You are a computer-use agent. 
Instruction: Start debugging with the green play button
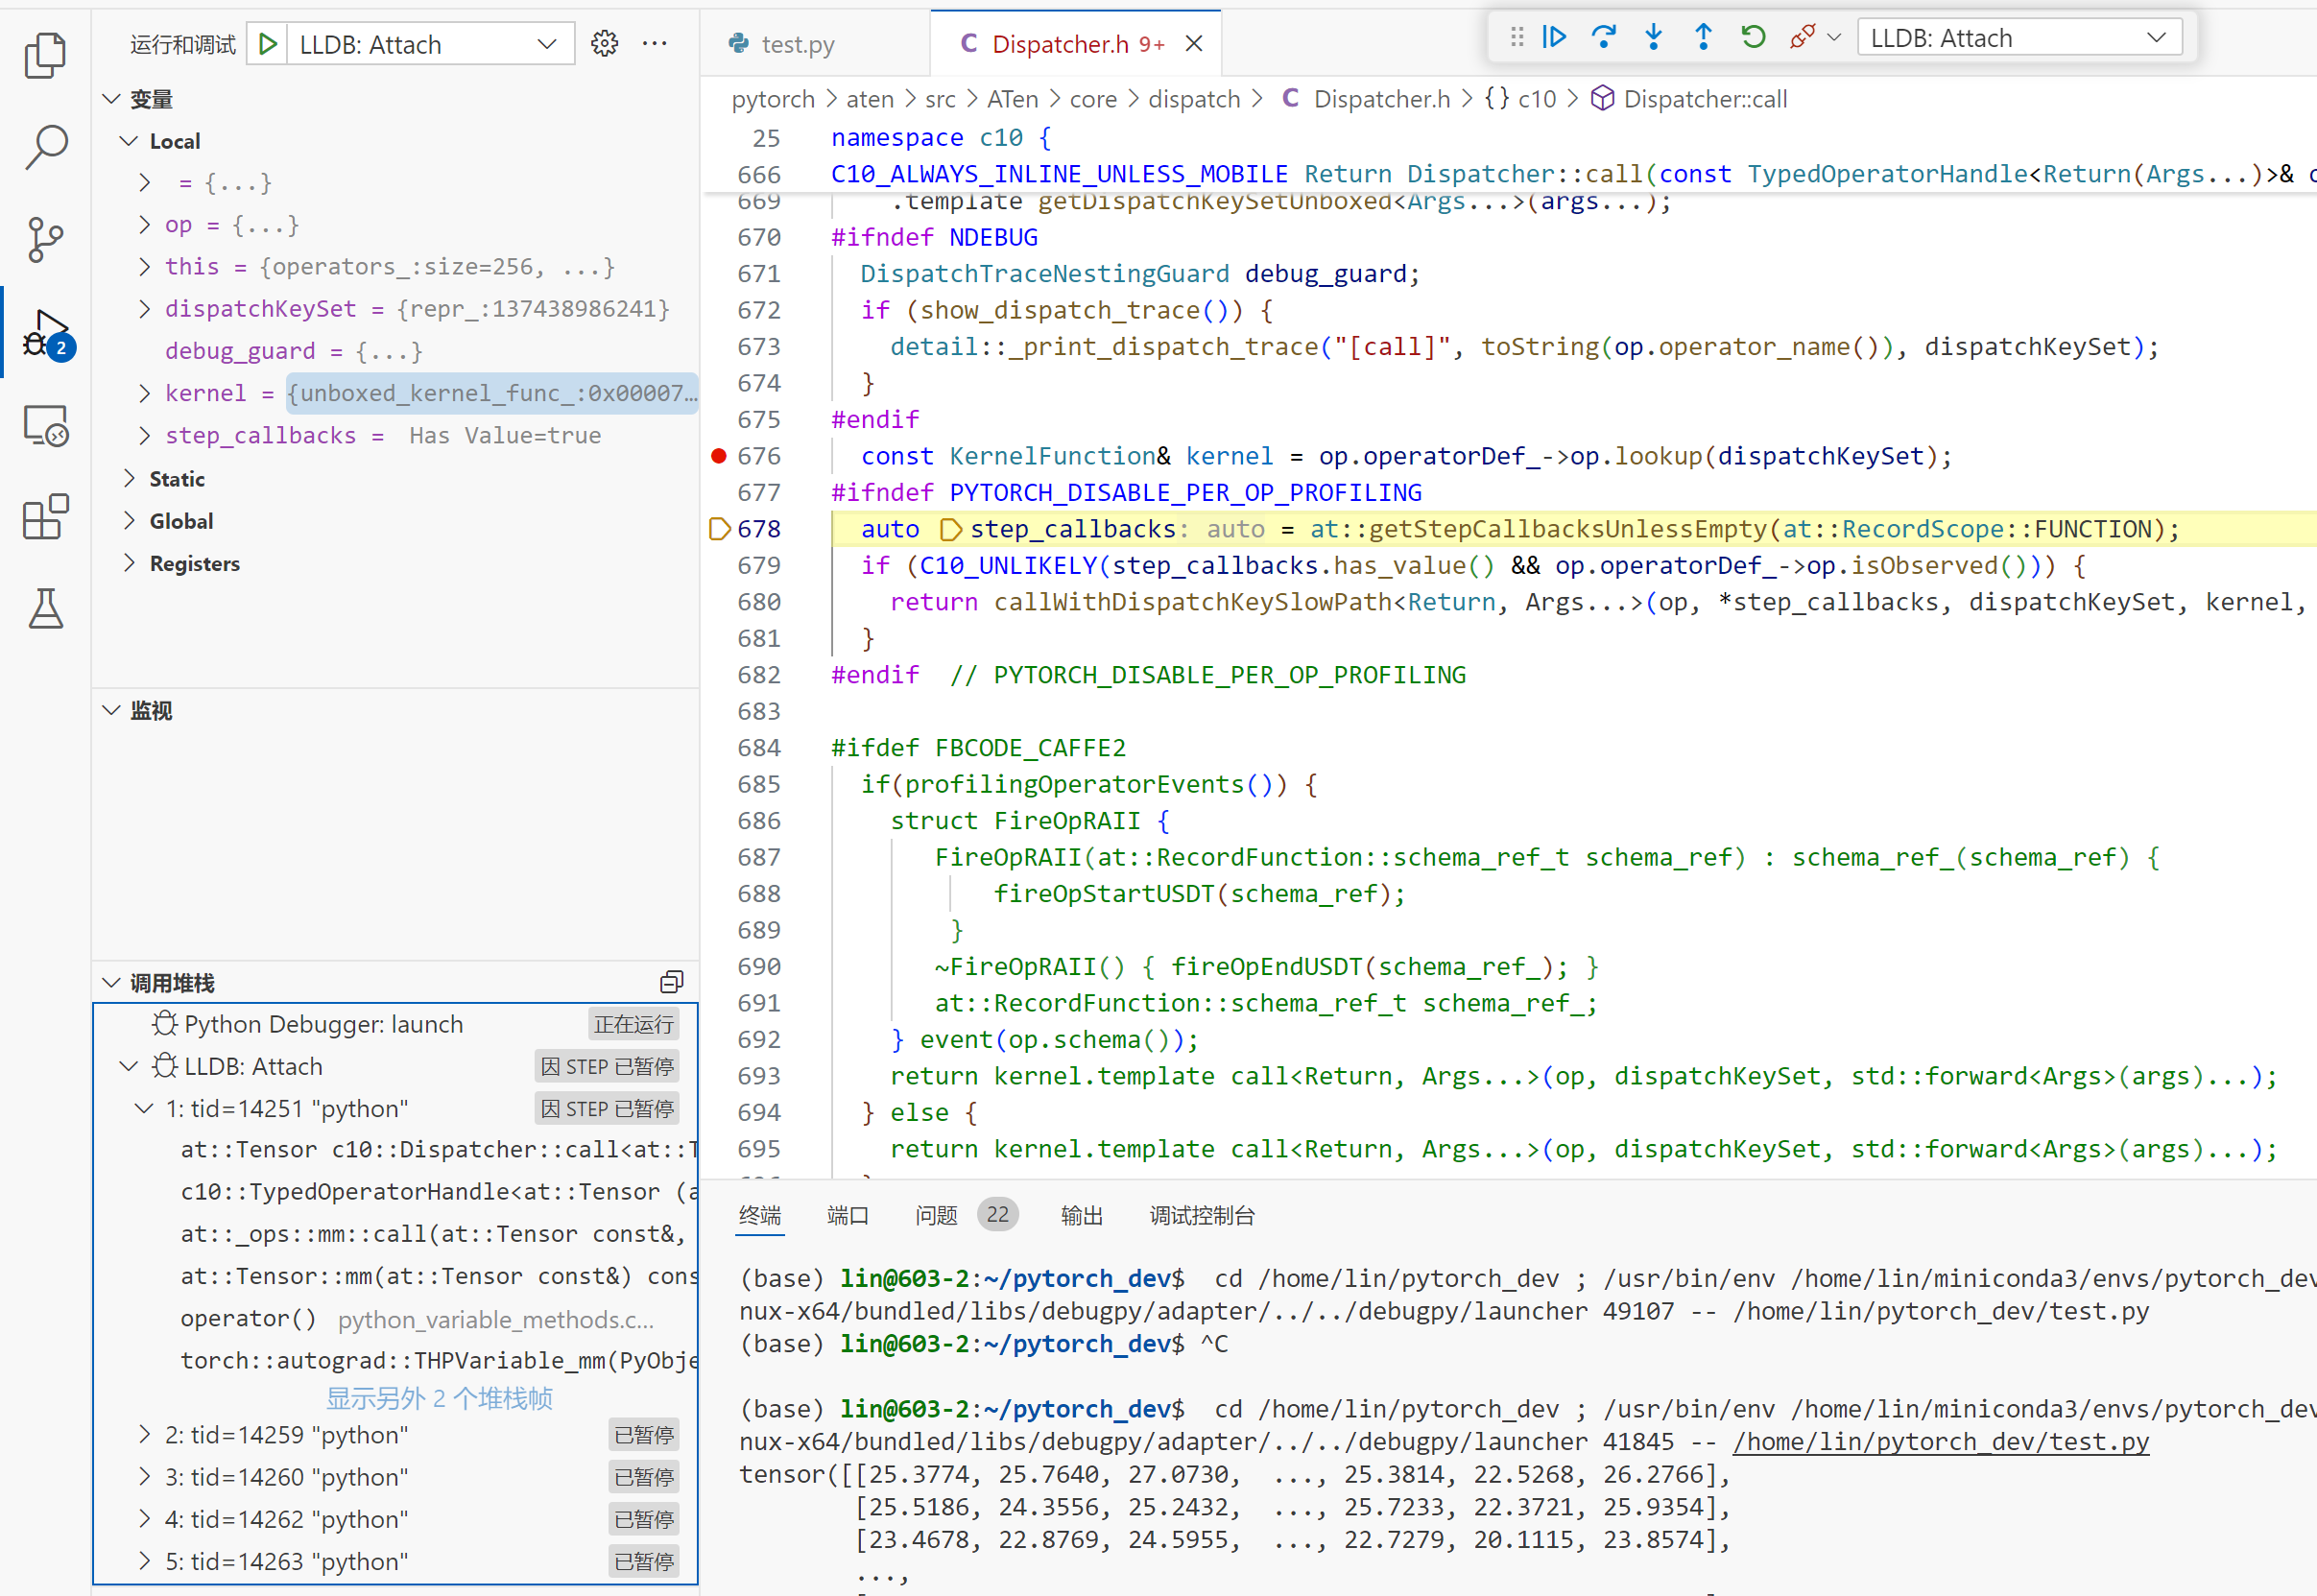coord(268,44)
